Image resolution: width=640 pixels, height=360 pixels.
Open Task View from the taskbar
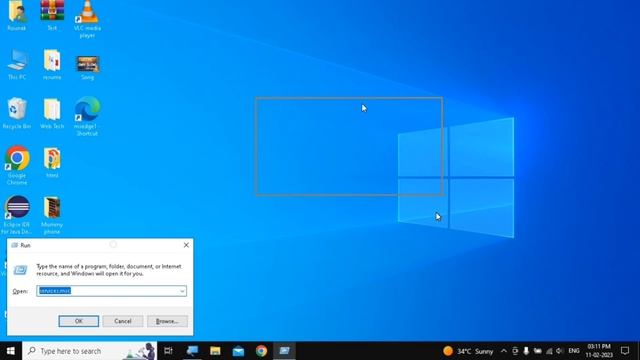pyautogui.click(x=168, y=351)
